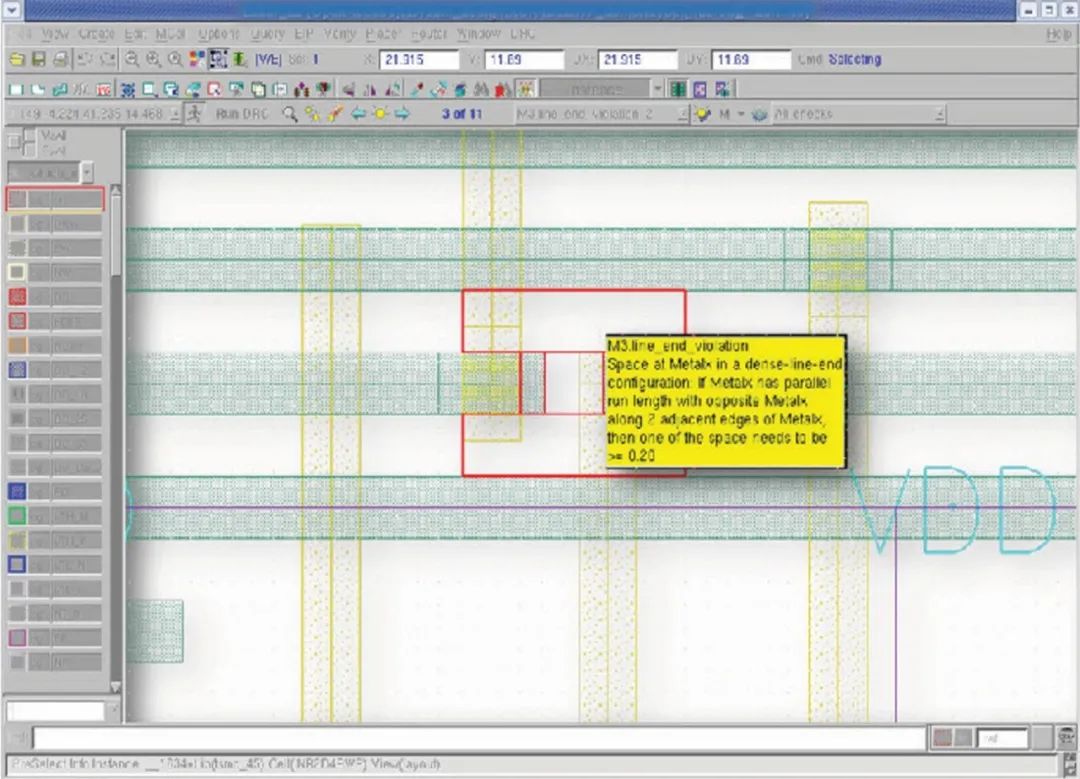This screenshot has height=779, width=1080.
Task: Click the light bulb icon in DRC toolbar
Action: (703, 114)
